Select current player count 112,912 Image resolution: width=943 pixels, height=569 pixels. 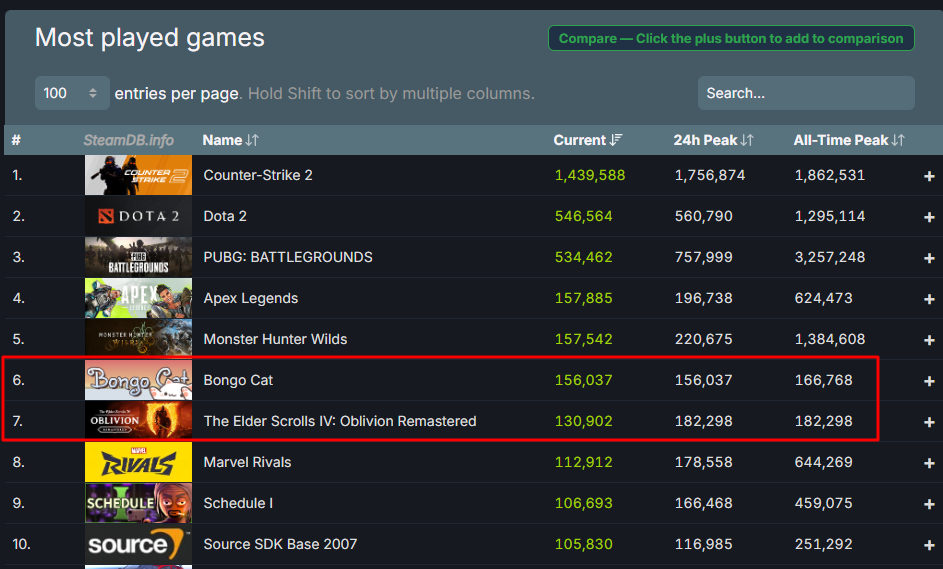point(583,462)
